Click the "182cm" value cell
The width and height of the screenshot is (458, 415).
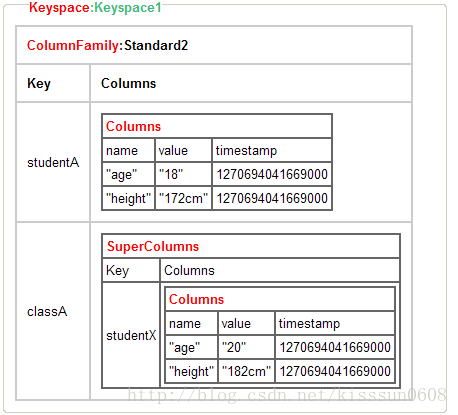point(246,371)
